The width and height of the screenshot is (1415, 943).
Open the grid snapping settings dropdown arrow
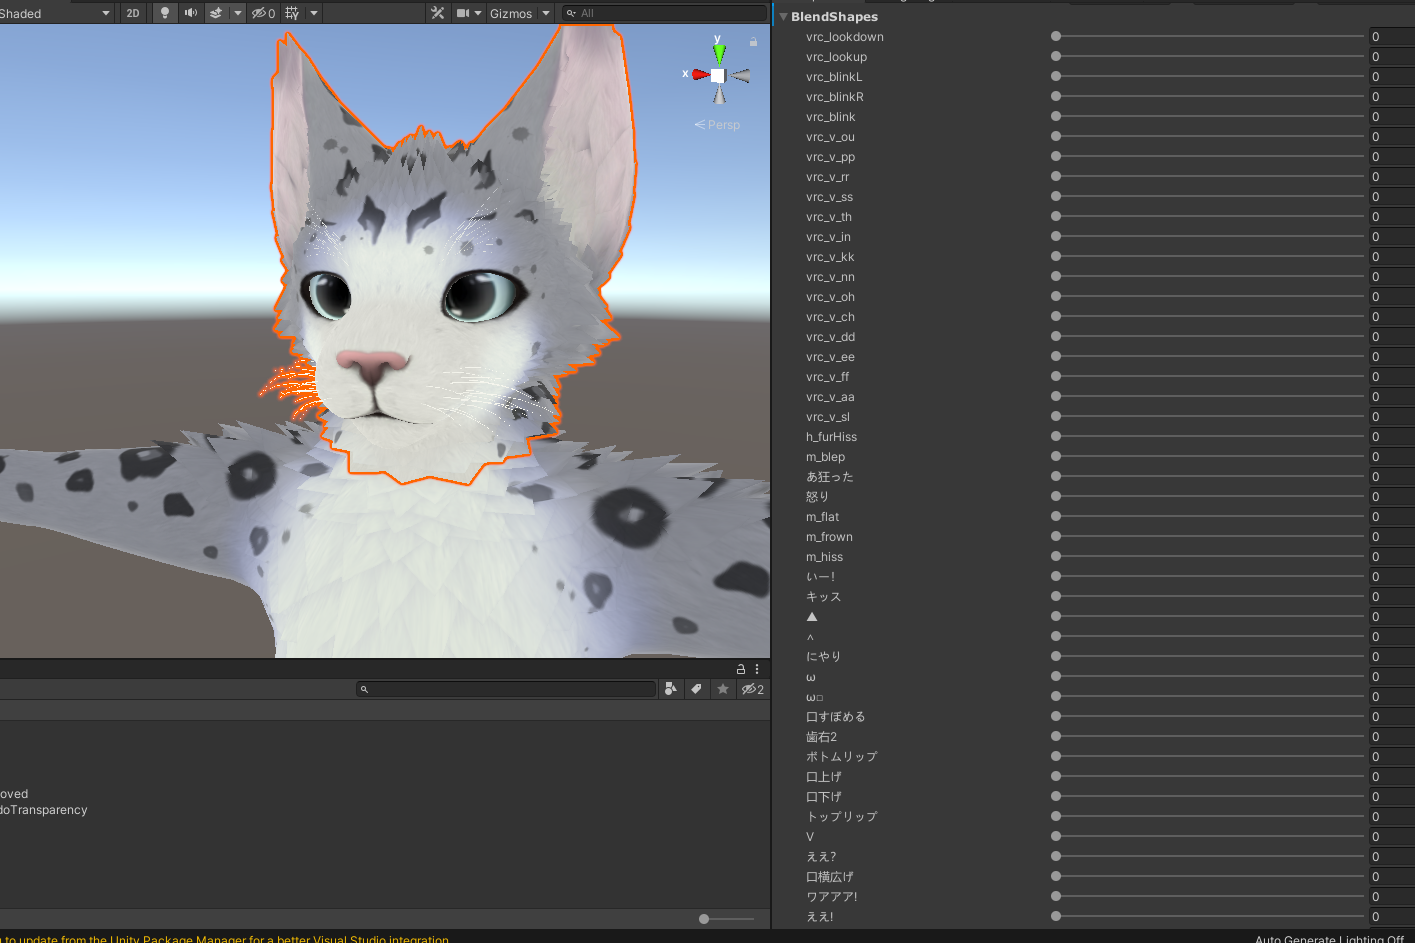tap(314, 13)
